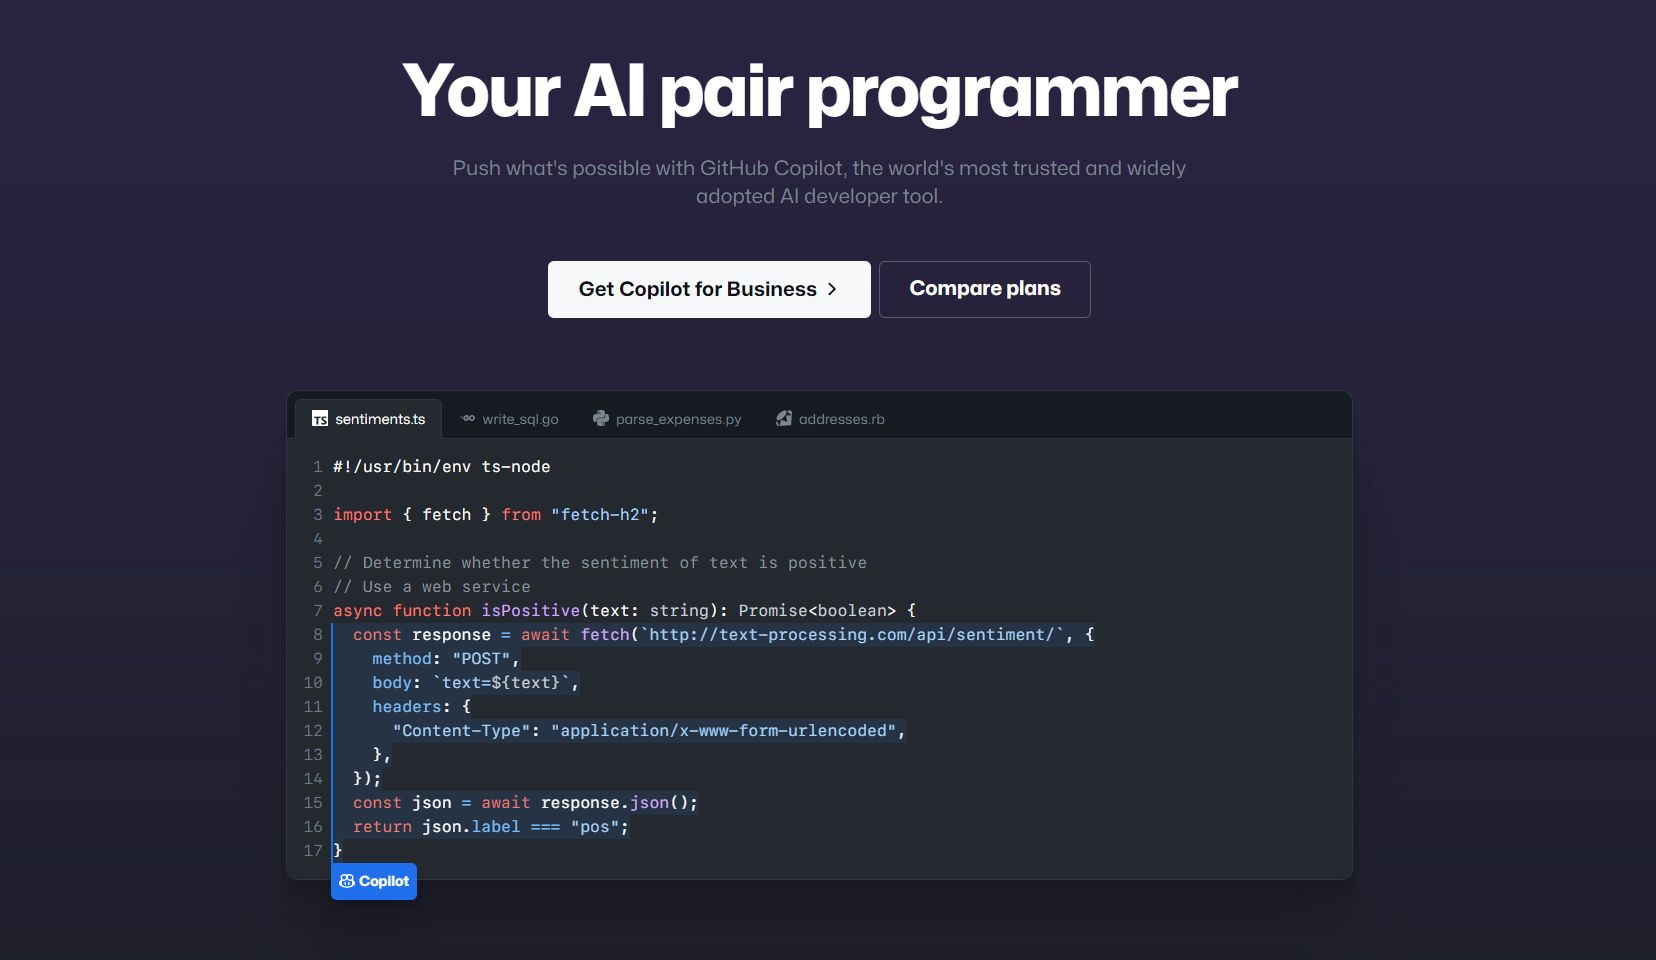
Task: Click line number 12 in the gutter
Action: point(313,731)
